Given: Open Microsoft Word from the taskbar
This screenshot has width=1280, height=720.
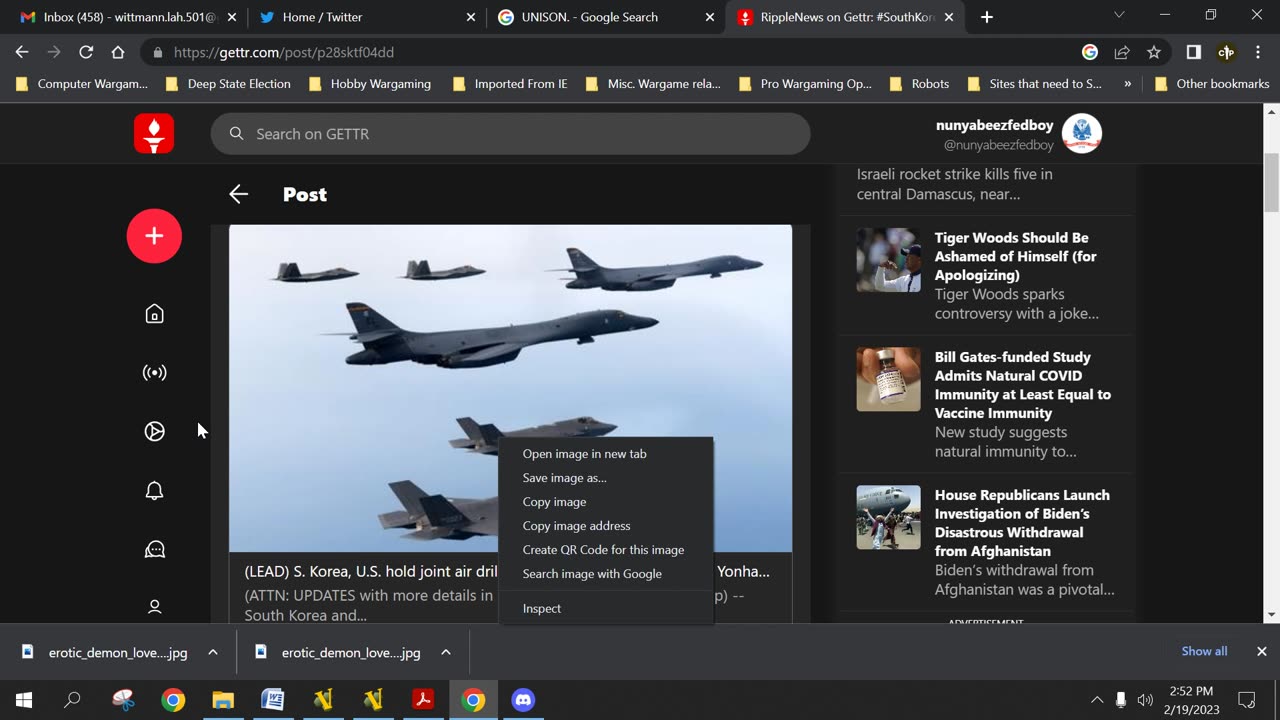Looking at the screenshot, I should point(272,700).
